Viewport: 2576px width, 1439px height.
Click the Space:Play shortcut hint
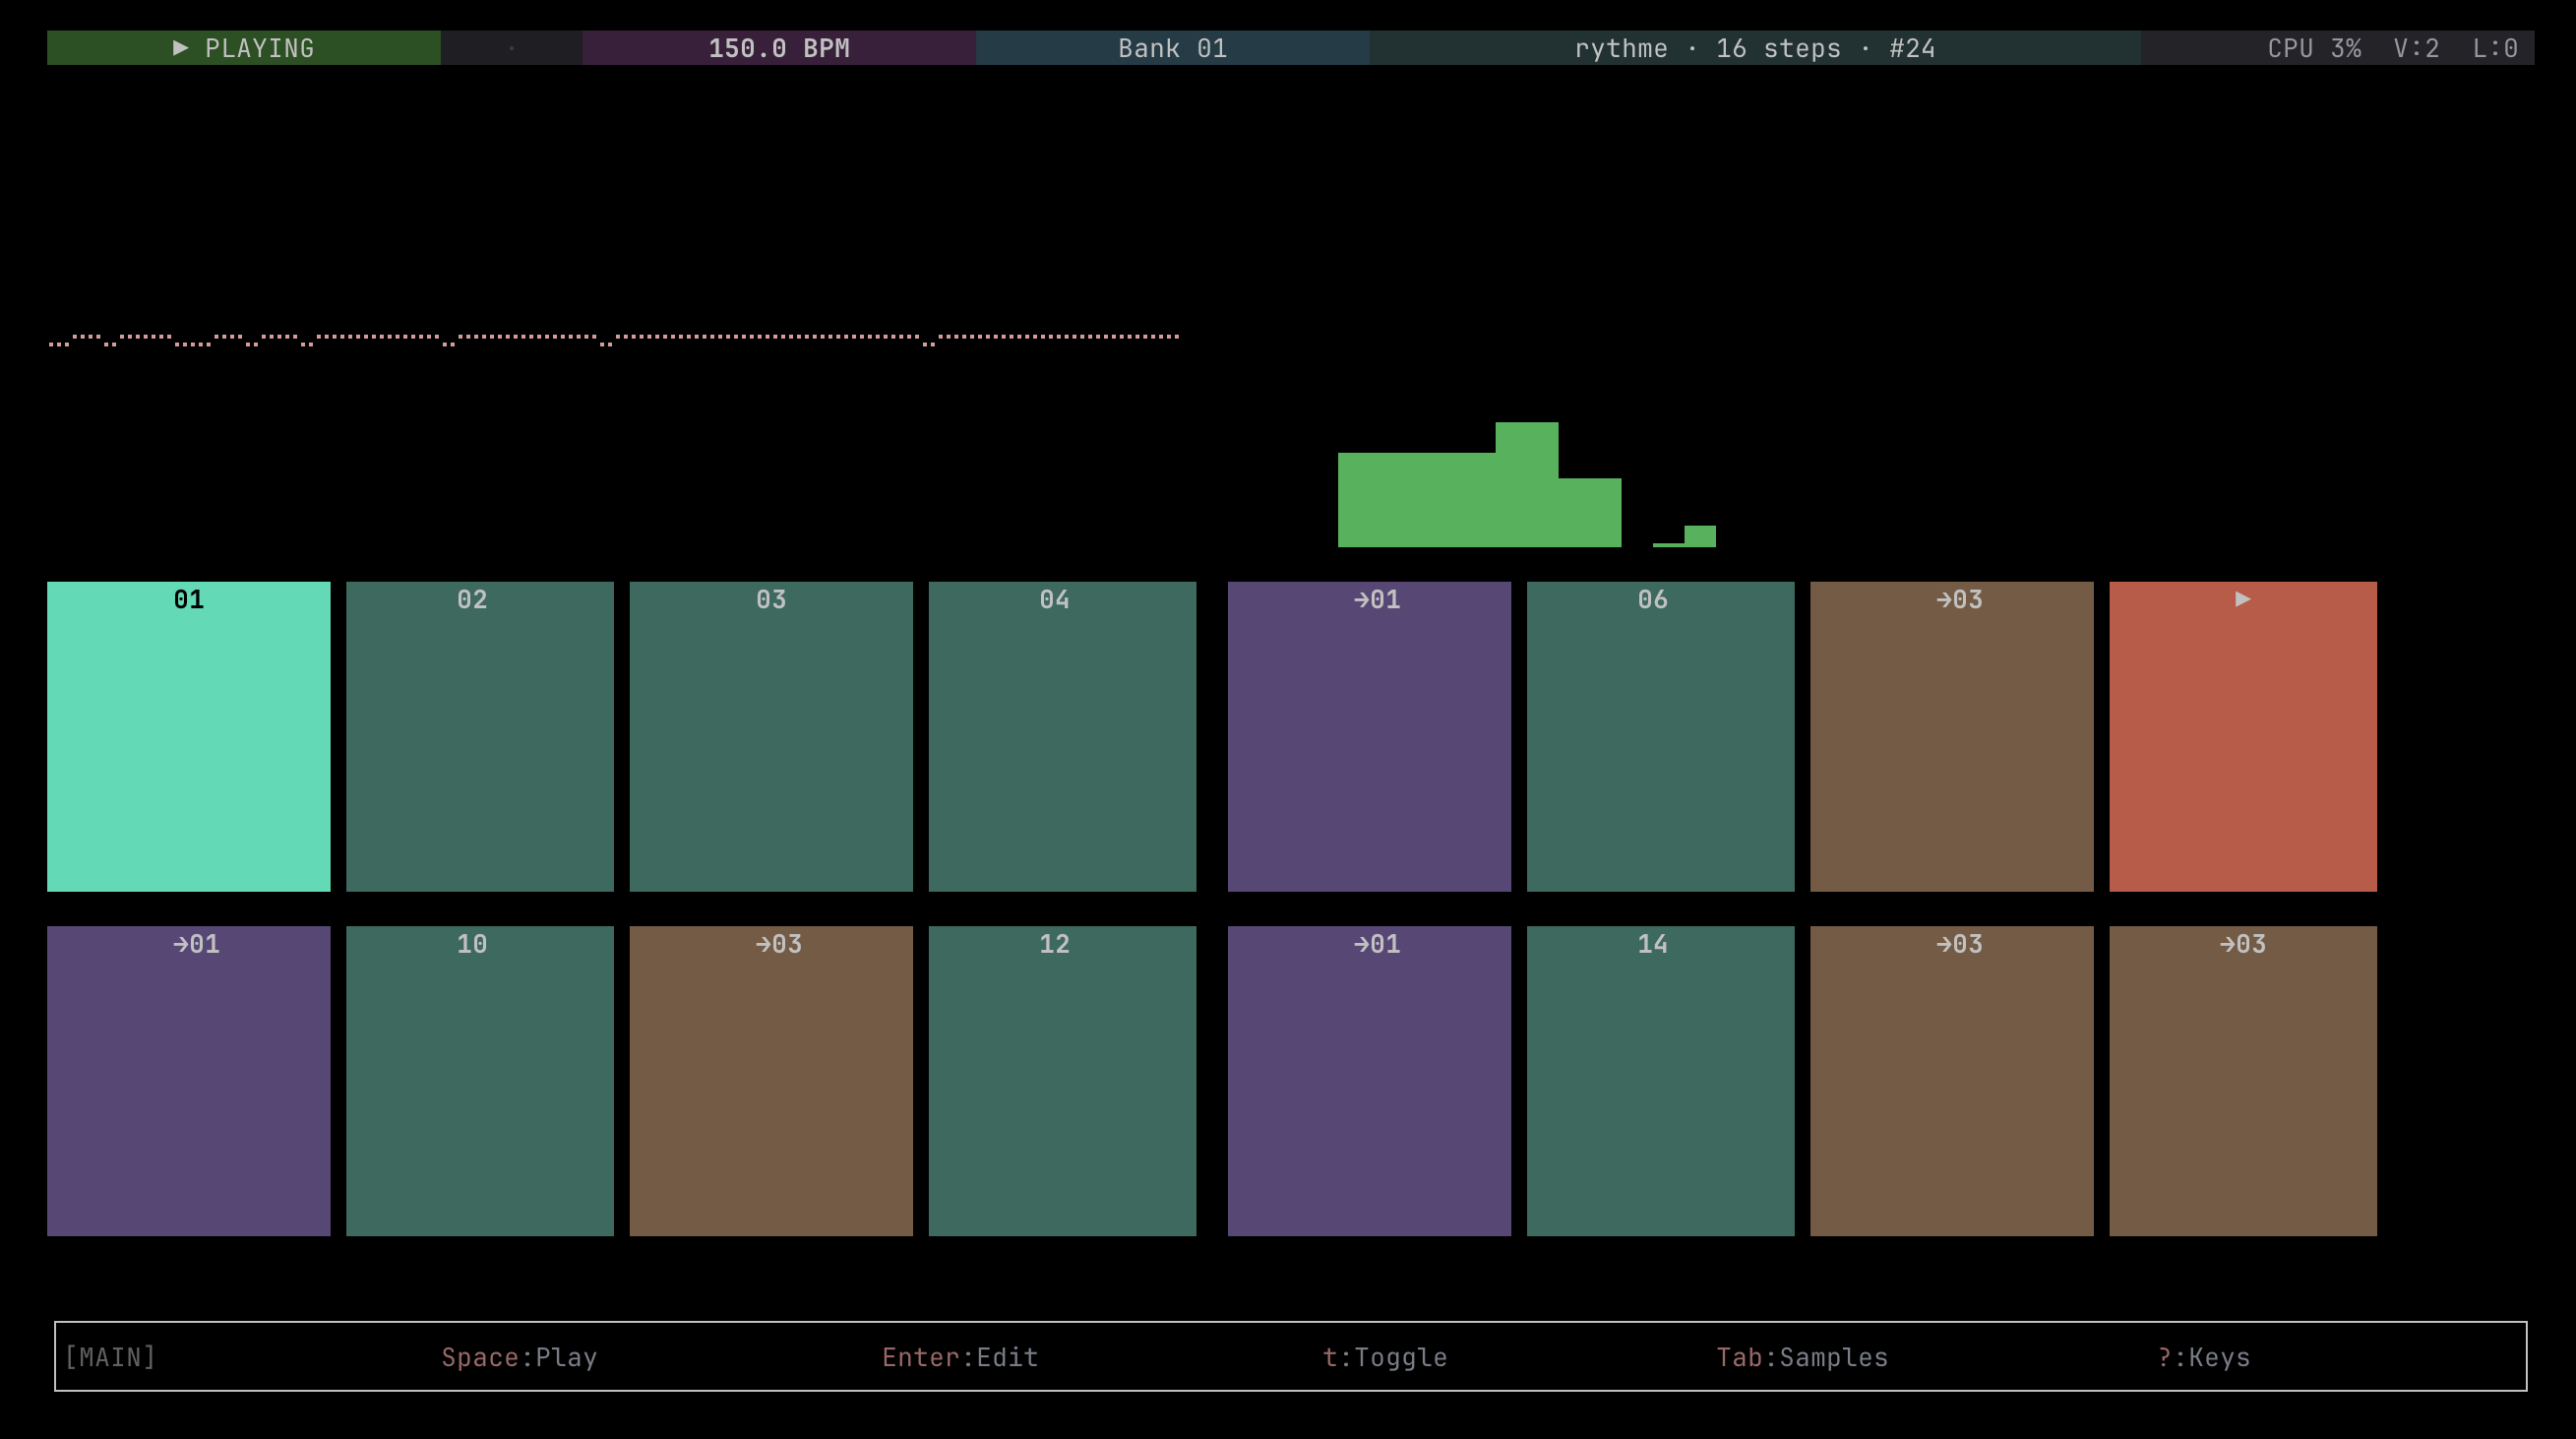coord(519,1357)
